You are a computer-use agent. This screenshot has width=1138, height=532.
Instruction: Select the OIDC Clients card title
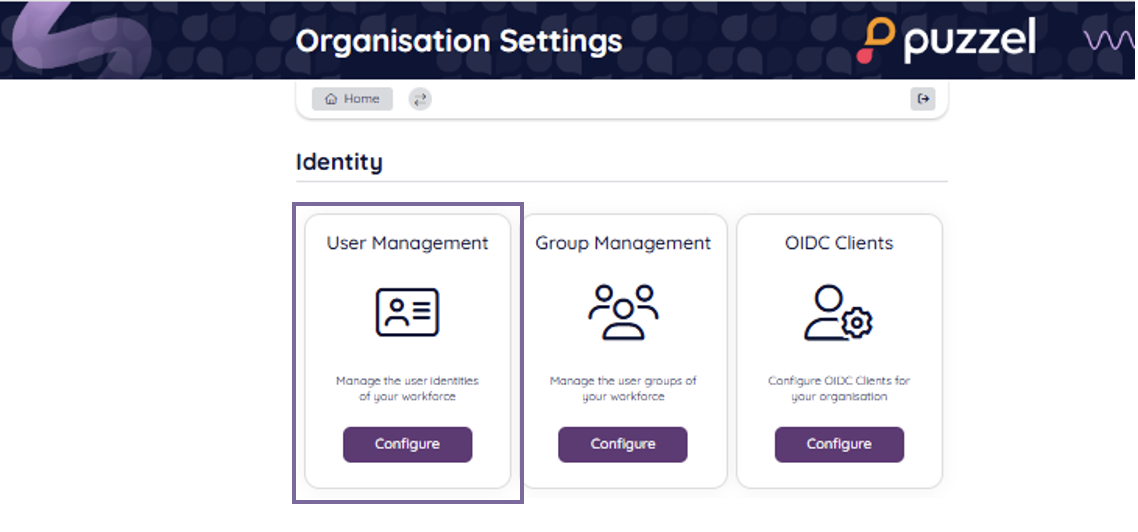click(x=839, y=243)
